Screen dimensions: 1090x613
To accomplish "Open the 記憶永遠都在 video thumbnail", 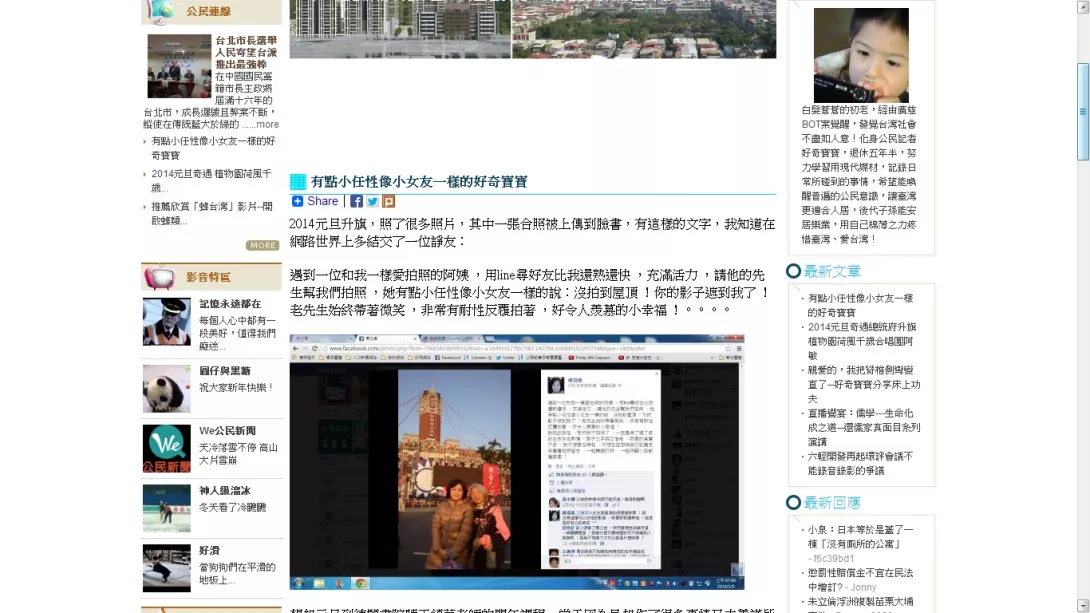I will pyautogui.click(x=166, y=322).
